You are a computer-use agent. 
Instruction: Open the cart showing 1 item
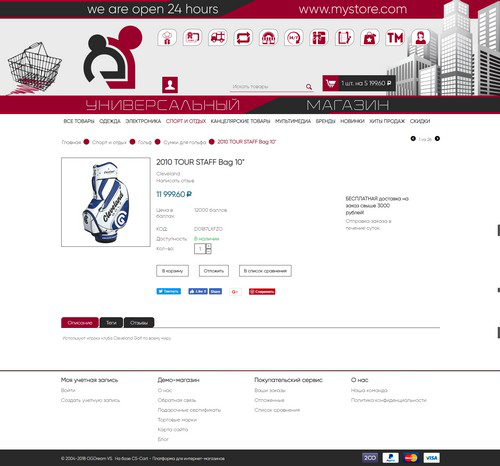point(359,83)
